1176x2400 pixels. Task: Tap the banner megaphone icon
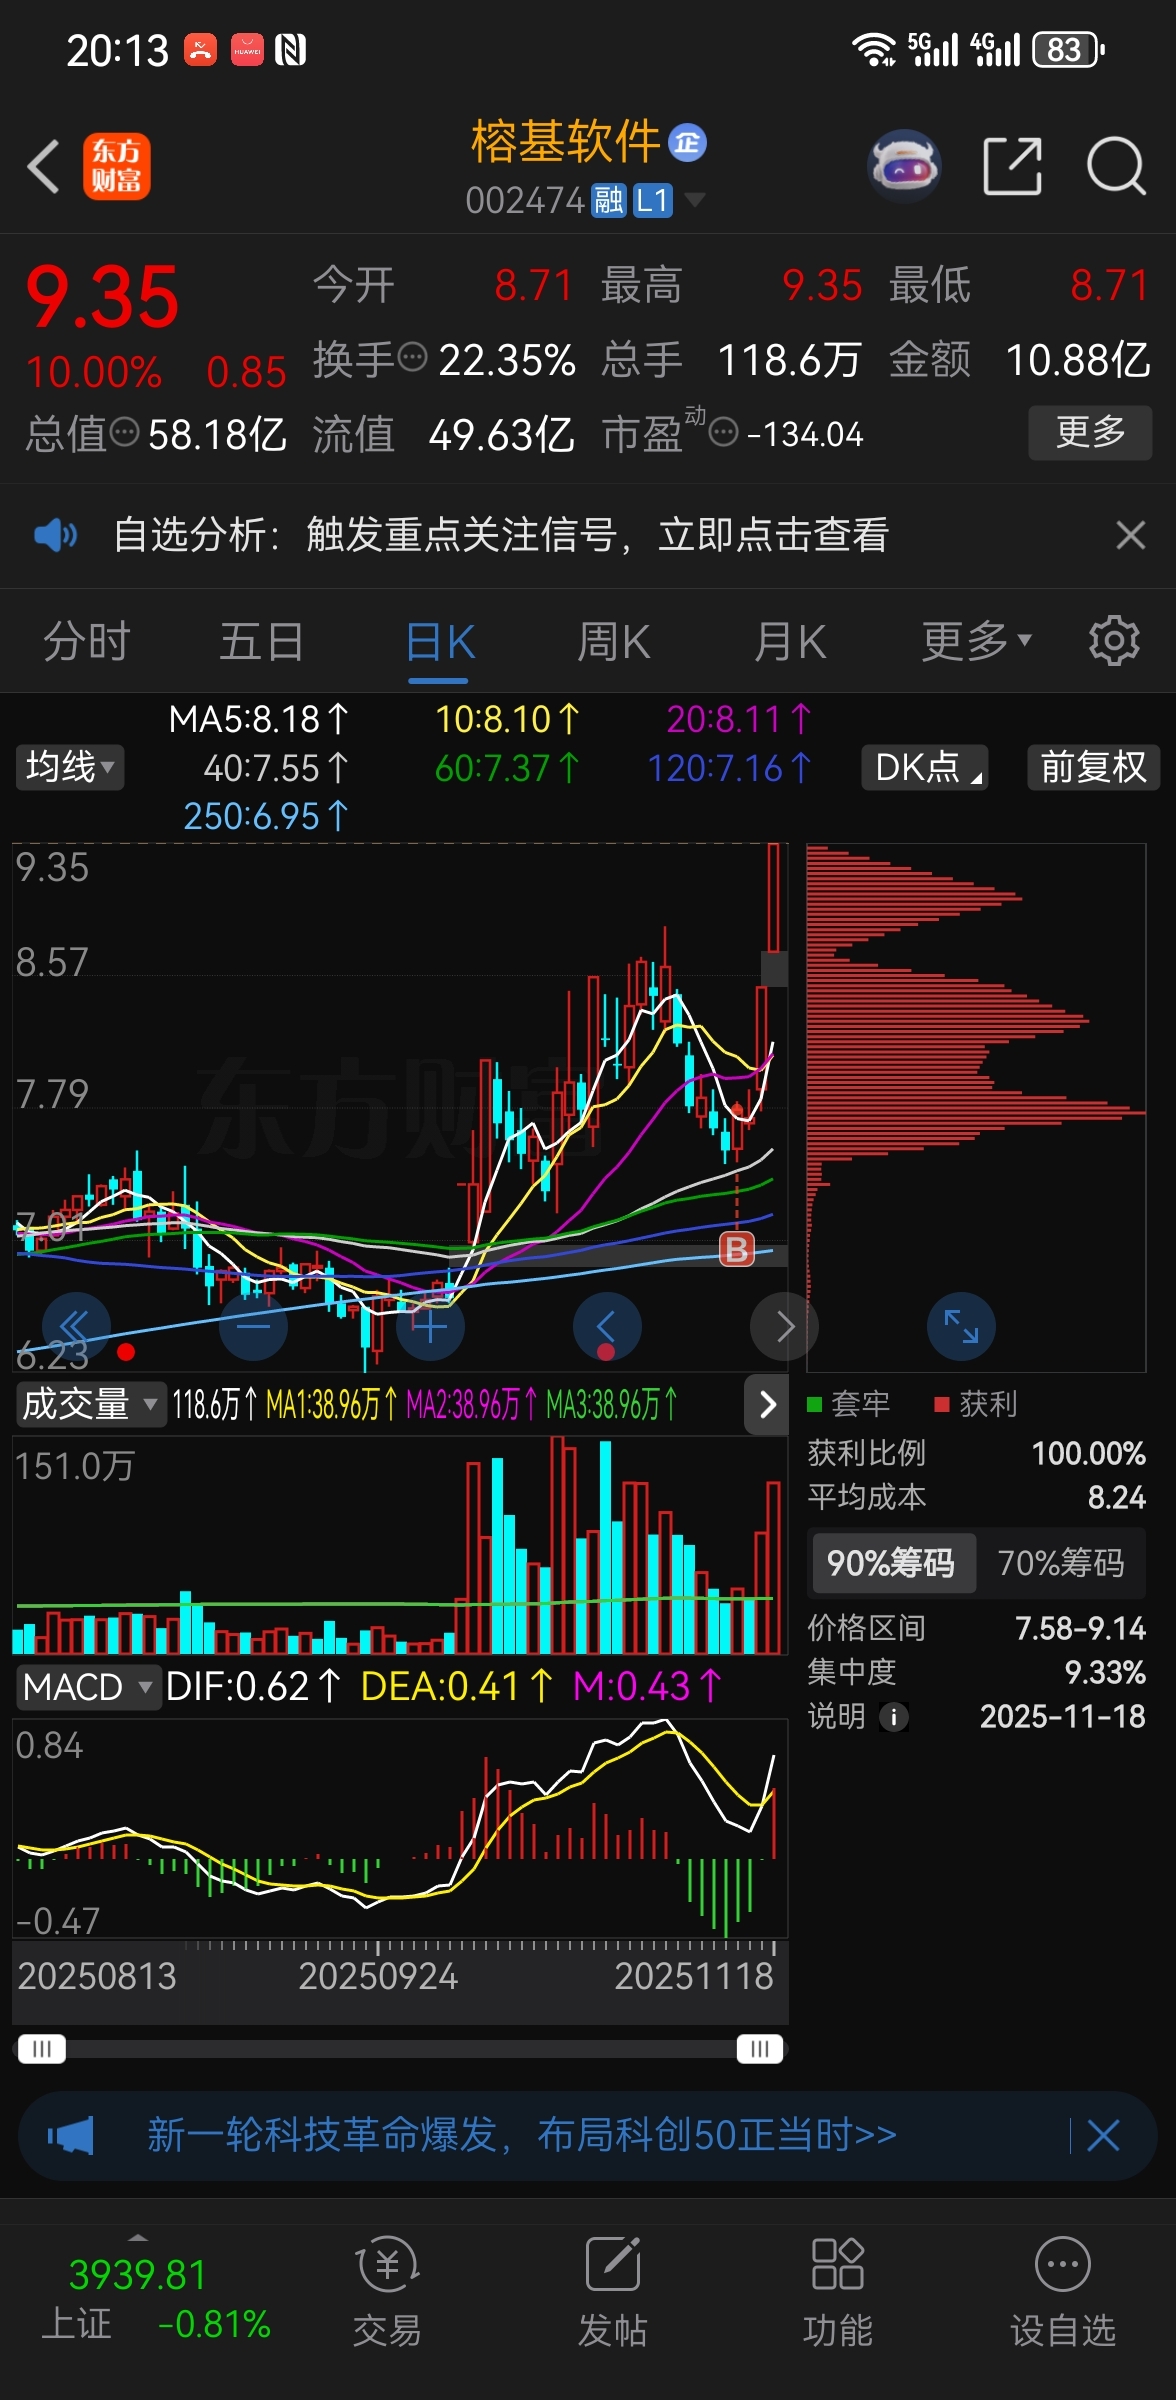click(71, 2136)
